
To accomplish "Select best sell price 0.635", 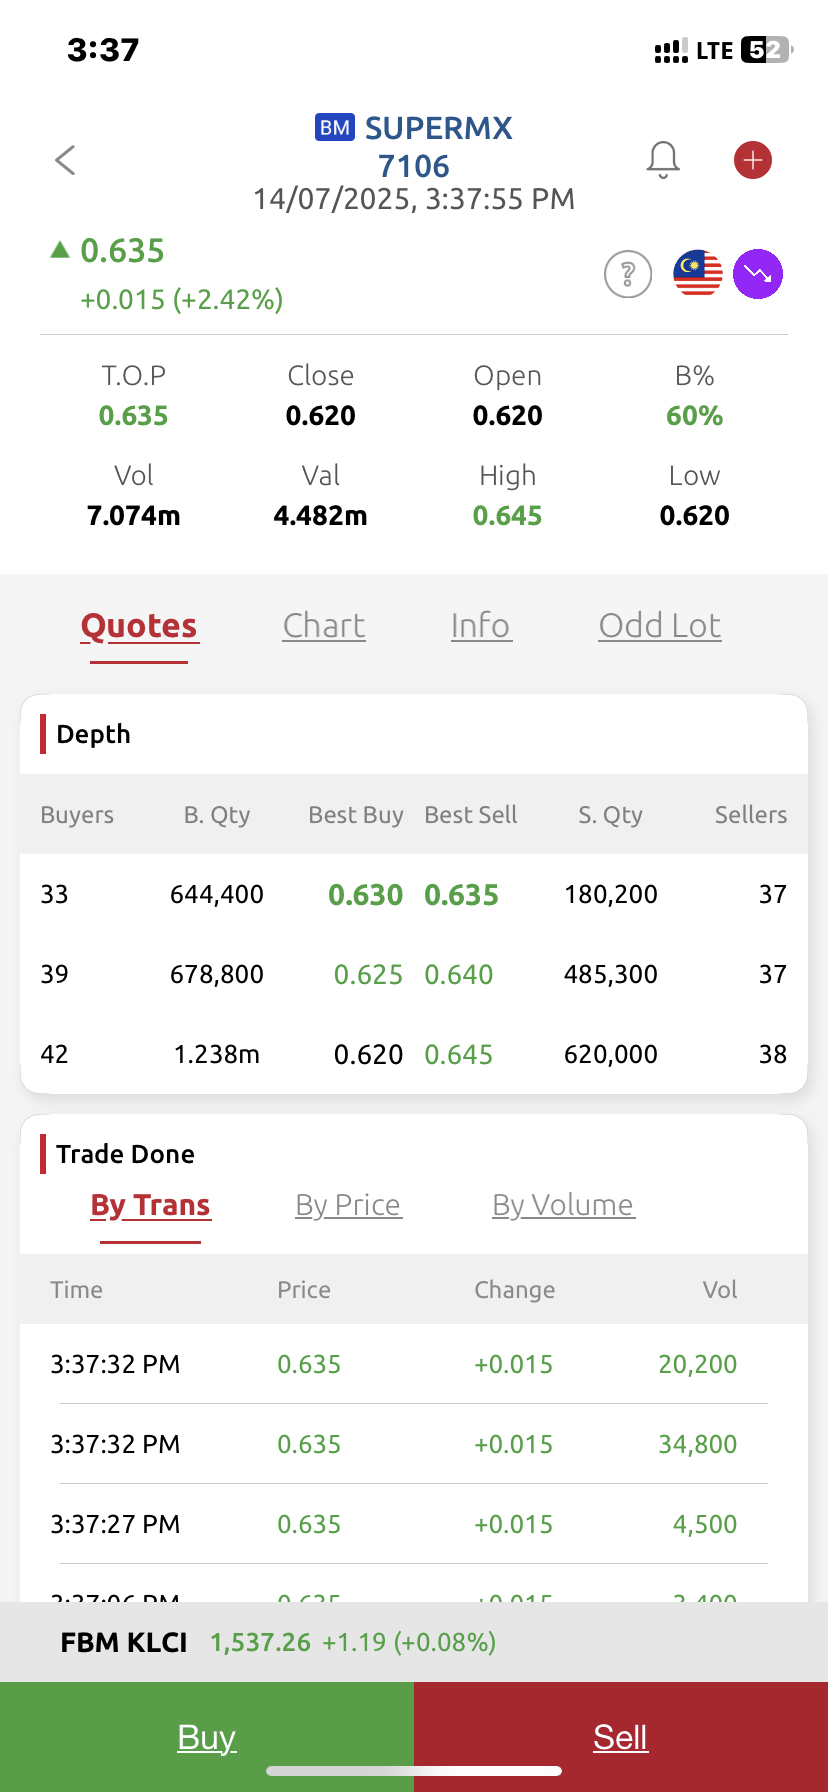I will pos(461,895).
